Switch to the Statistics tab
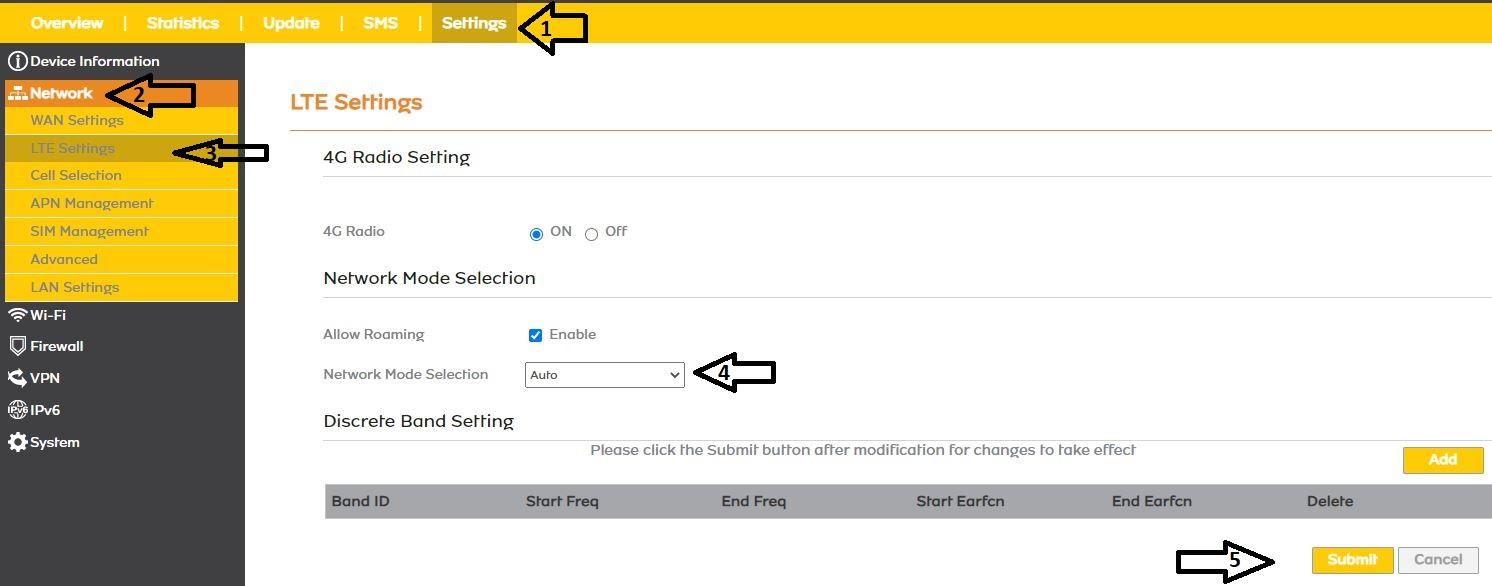The image size is (1492, 586). point(183,23)
